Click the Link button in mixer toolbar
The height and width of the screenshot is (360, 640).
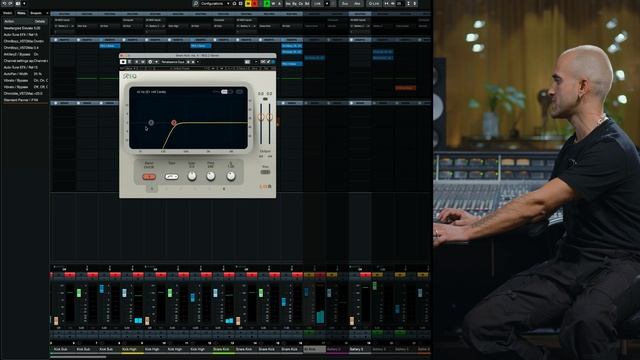[x=318, y=3]
